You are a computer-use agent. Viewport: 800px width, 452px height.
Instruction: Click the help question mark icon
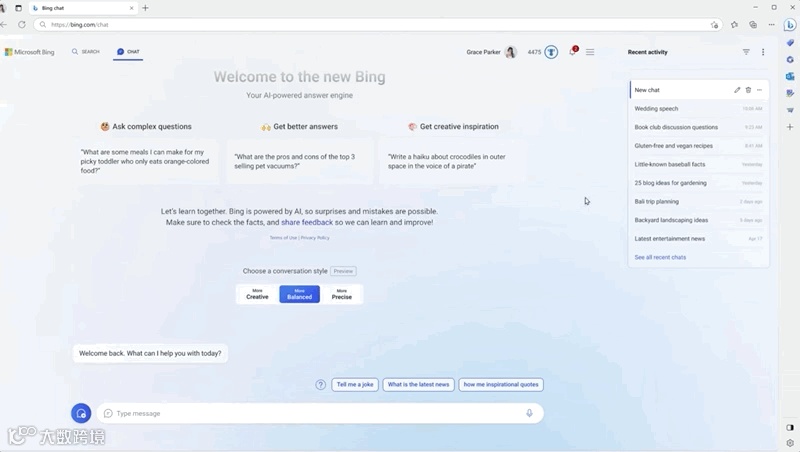[x=320, y=385]
